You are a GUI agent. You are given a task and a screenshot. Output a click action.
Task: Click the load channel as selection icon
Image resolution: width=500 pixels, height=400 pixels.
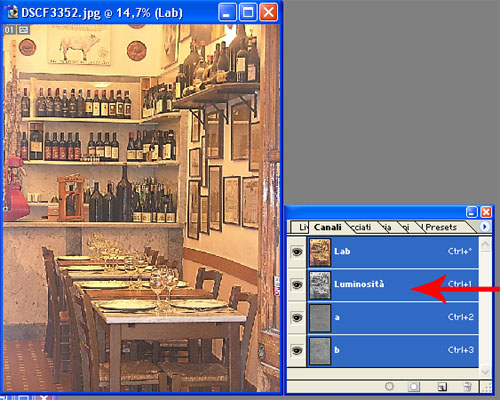pos(389,386)
